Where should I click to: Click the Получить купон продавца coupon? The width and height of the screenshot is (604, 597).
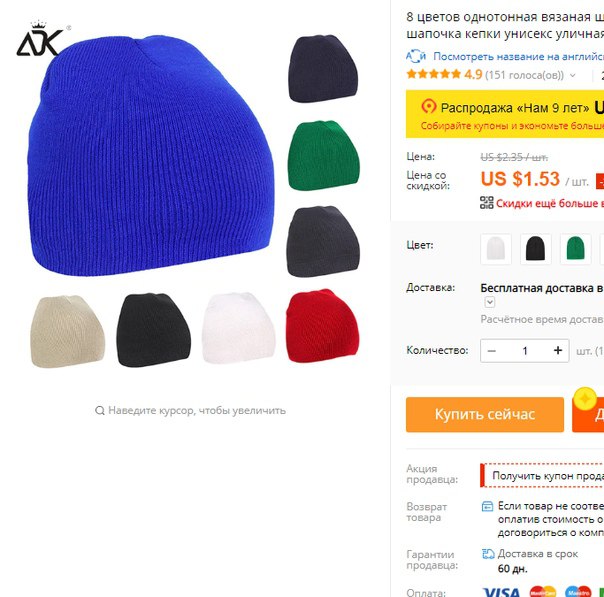(542, 476)
